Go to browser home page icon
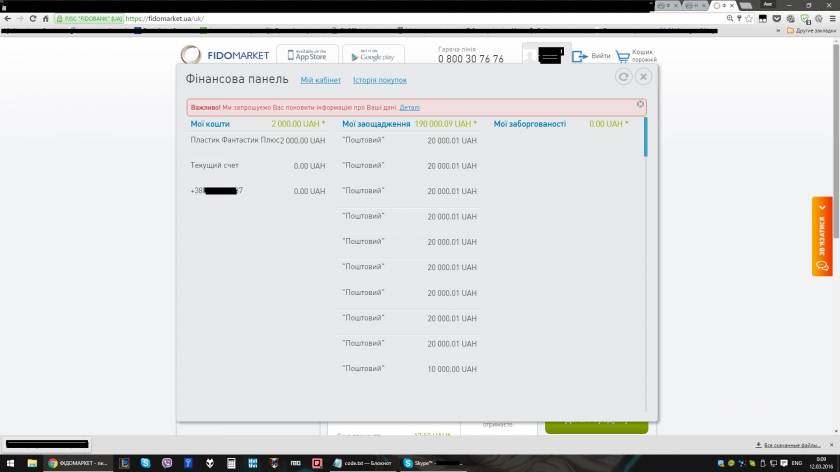The width and height of the screenshot is (840, 472). click(46, 18)
